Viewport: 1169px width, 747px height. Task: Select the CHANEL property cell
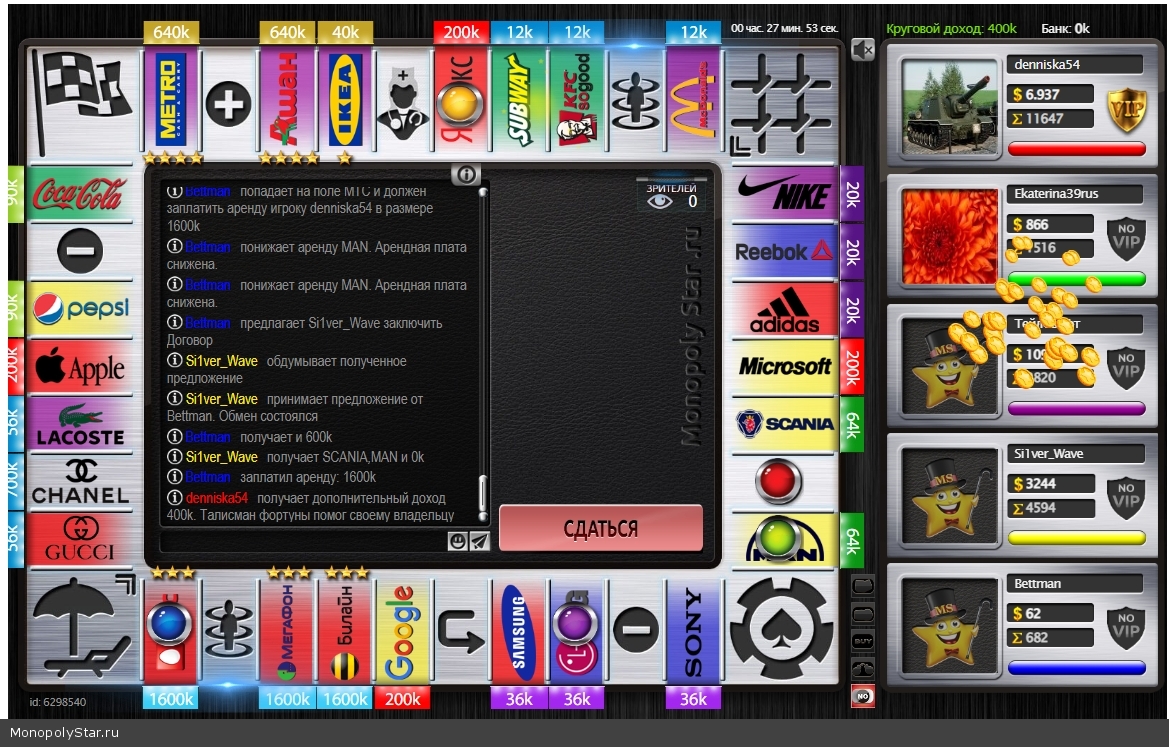point(81,482)
